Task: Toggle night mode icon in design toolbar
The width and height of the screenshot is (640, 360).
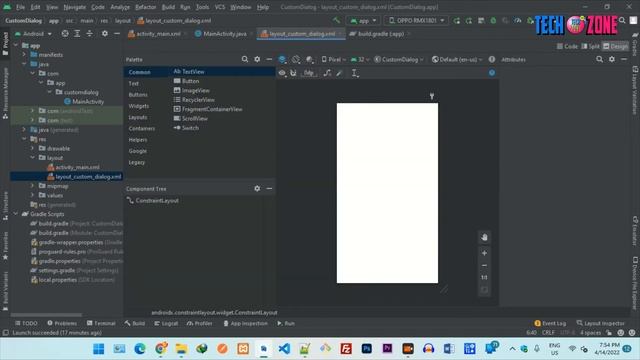Action: 310,60
